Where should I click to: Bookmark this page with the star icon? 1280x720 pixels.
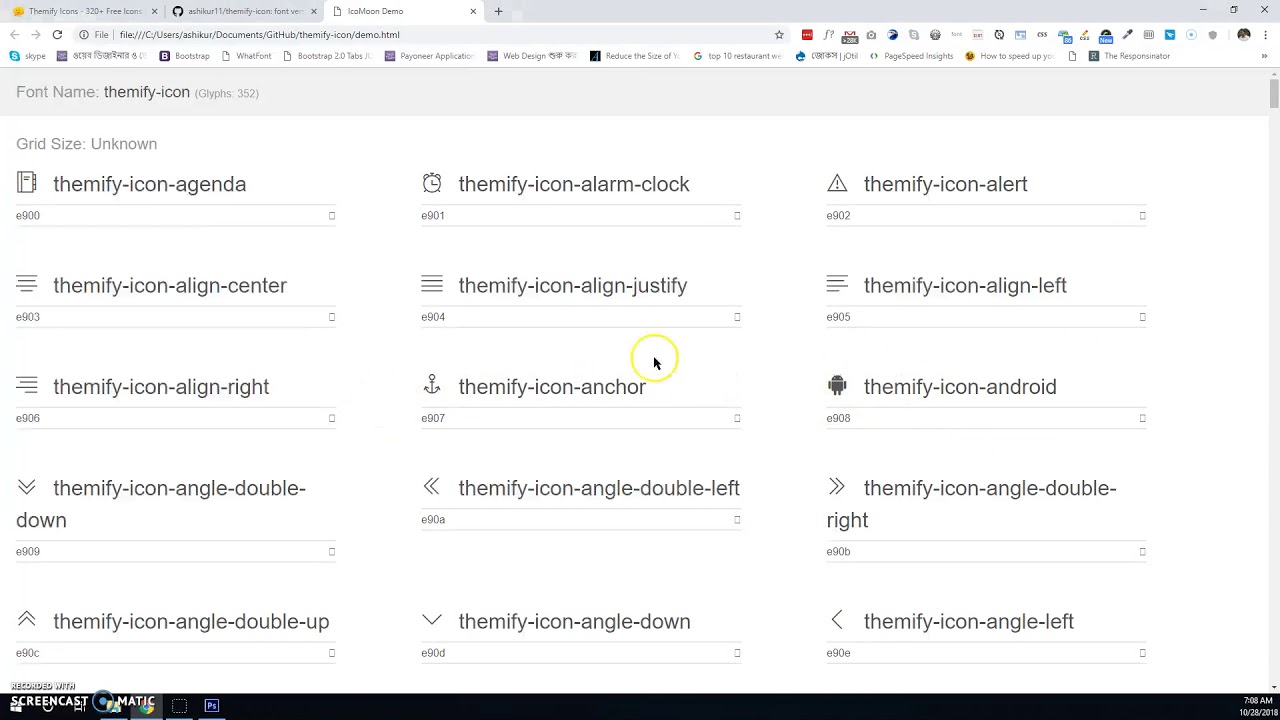(779, 35)
